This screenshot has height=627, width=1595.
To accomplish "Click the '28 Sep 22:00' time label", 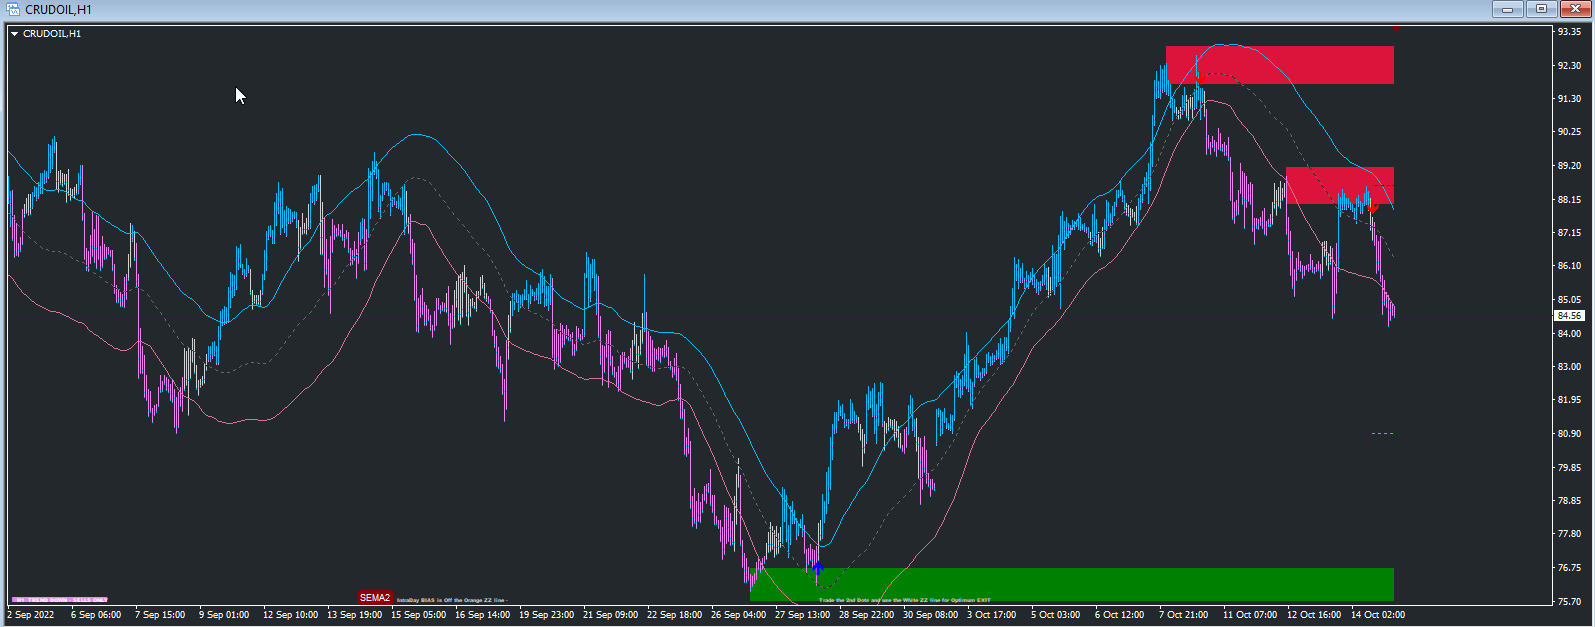I will 867,615.
